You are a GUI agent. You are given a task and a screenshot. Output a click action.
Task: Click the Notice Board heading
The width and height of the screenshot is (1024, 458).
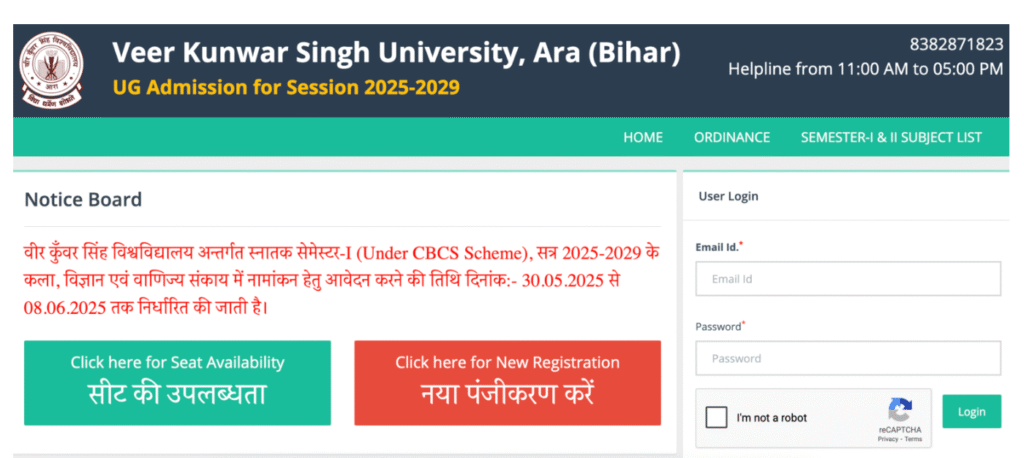(x=83, y=199)
